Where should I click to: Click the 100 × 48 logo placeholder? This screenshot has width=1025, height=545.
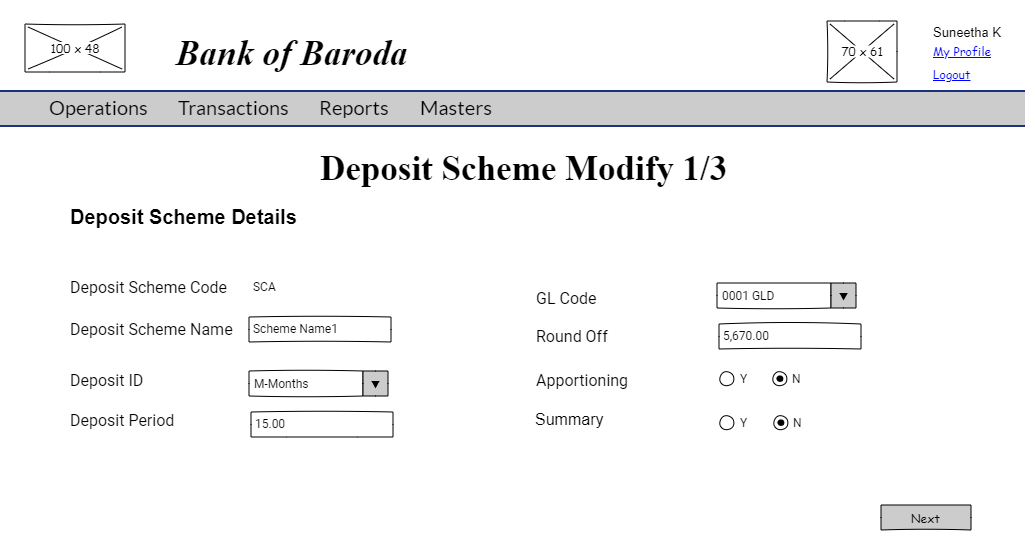[75, 48]
